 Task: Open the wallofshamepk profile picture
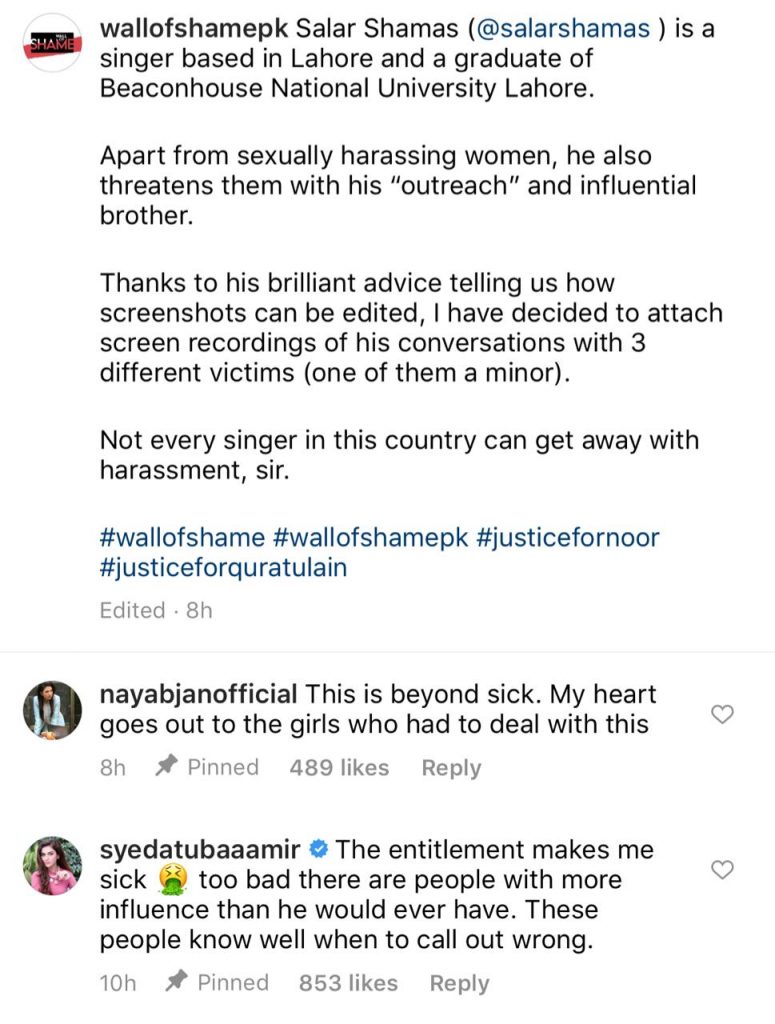(51, 44)
